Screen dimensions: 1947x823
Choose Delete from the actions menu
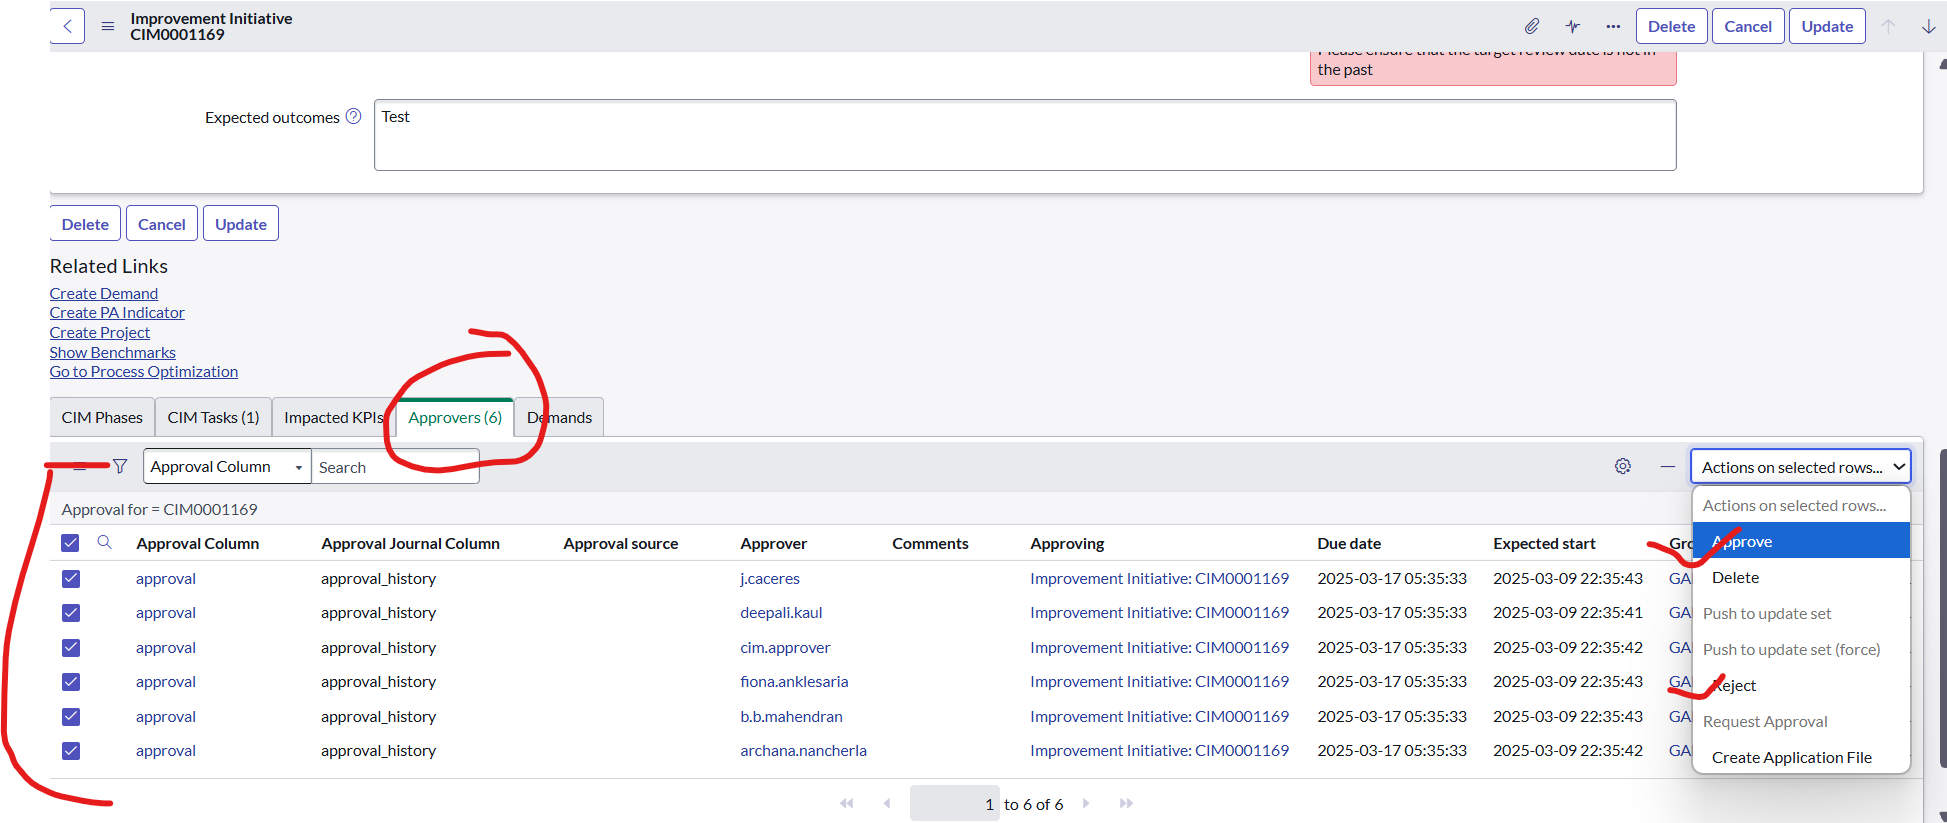pyautogui.click(x=1801, y=577)
